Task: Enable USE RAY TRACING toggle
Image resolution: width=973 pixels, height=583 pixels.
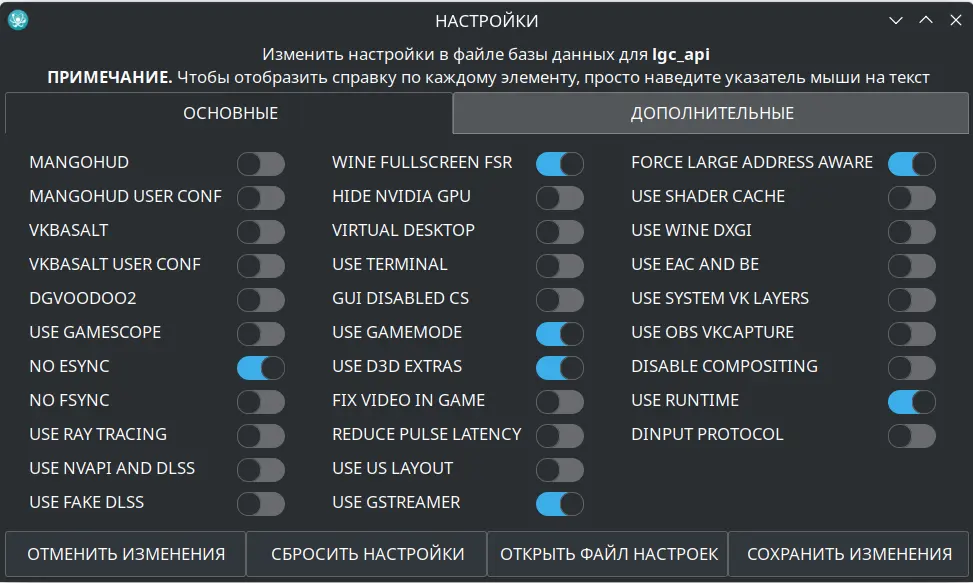Action: (x=261, y=436)
